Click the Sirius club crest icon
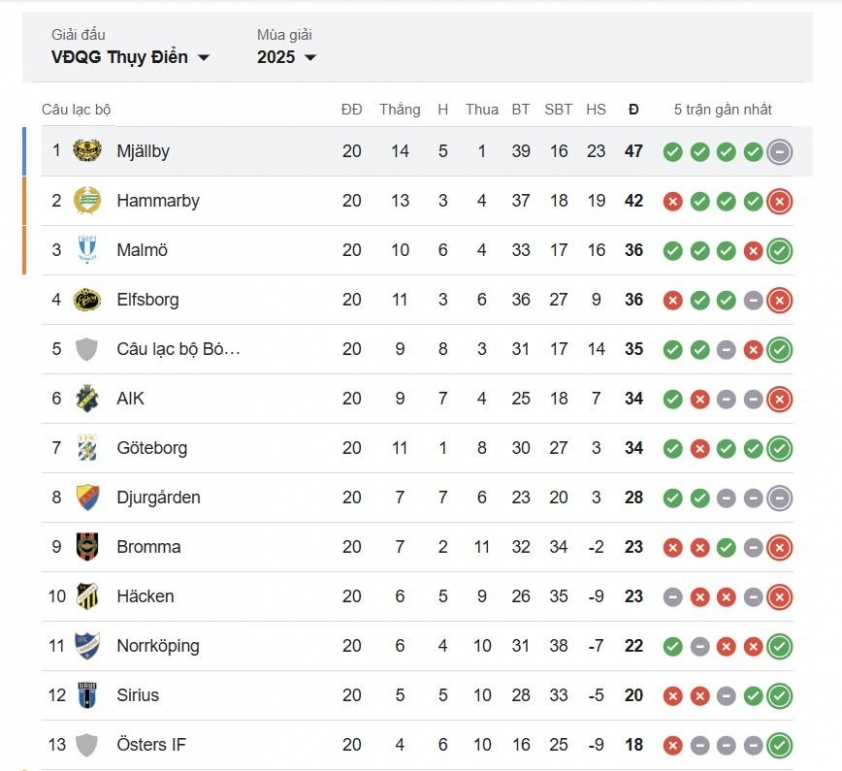Image resolution: width=842 pixels, height=771 pixels. pyautogui.click(x=87, y=695)
